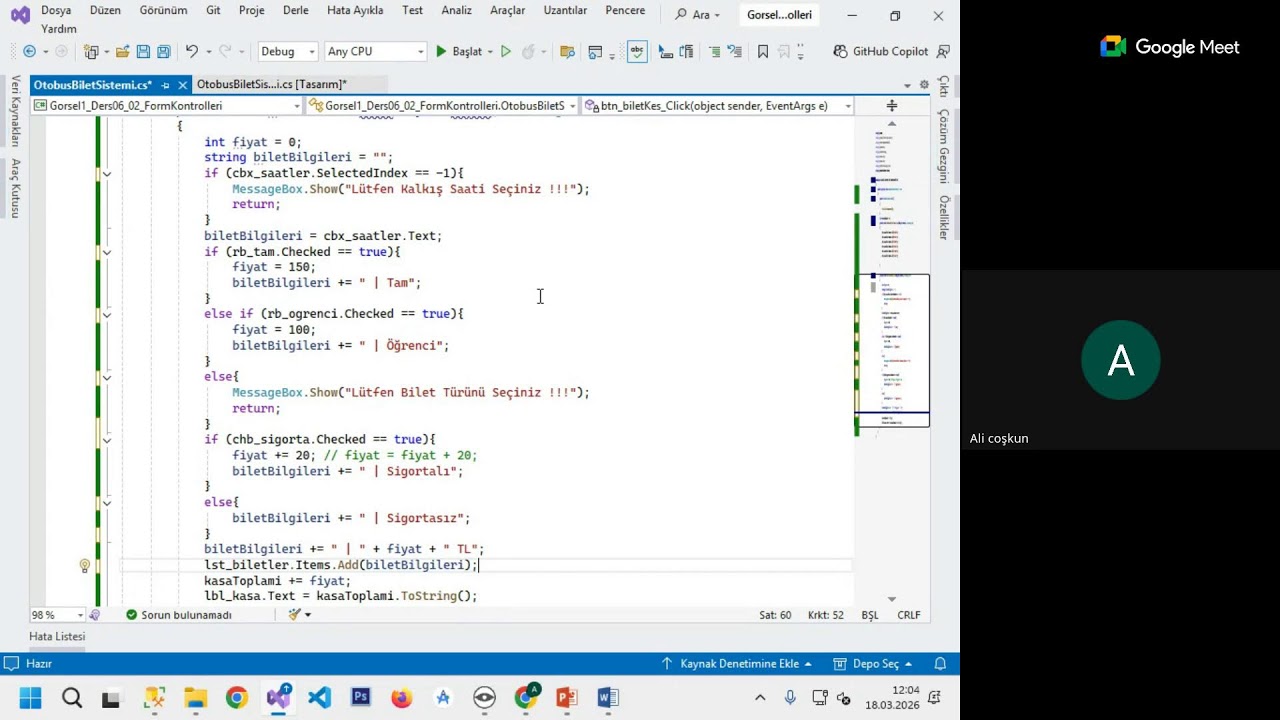Comment out selected lines via toolbar icon
The width and height of the screenshot is (1280, 720).
pos(714,51)
